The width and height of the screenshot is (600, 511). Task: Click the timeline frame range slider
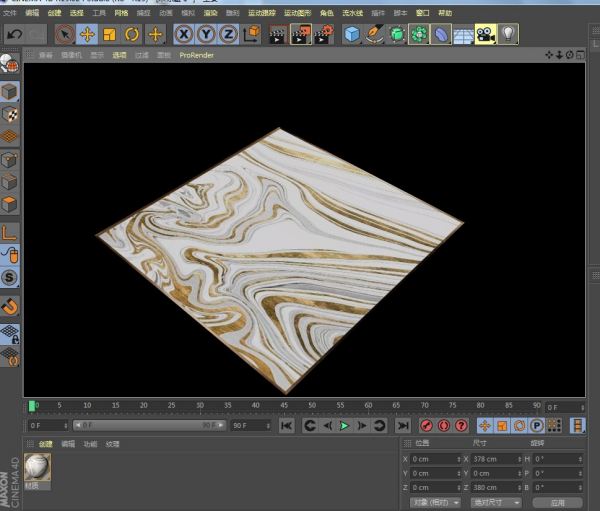coord(148,425)
